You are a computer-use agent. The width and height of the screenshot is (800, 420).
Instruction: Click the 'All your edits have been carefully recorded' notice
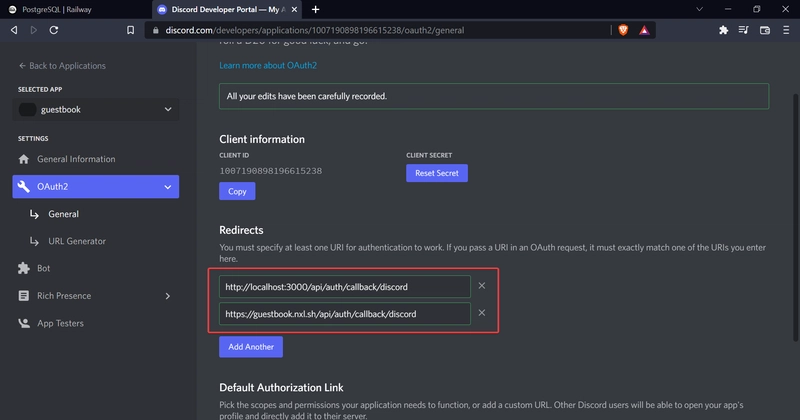point(494,96)
